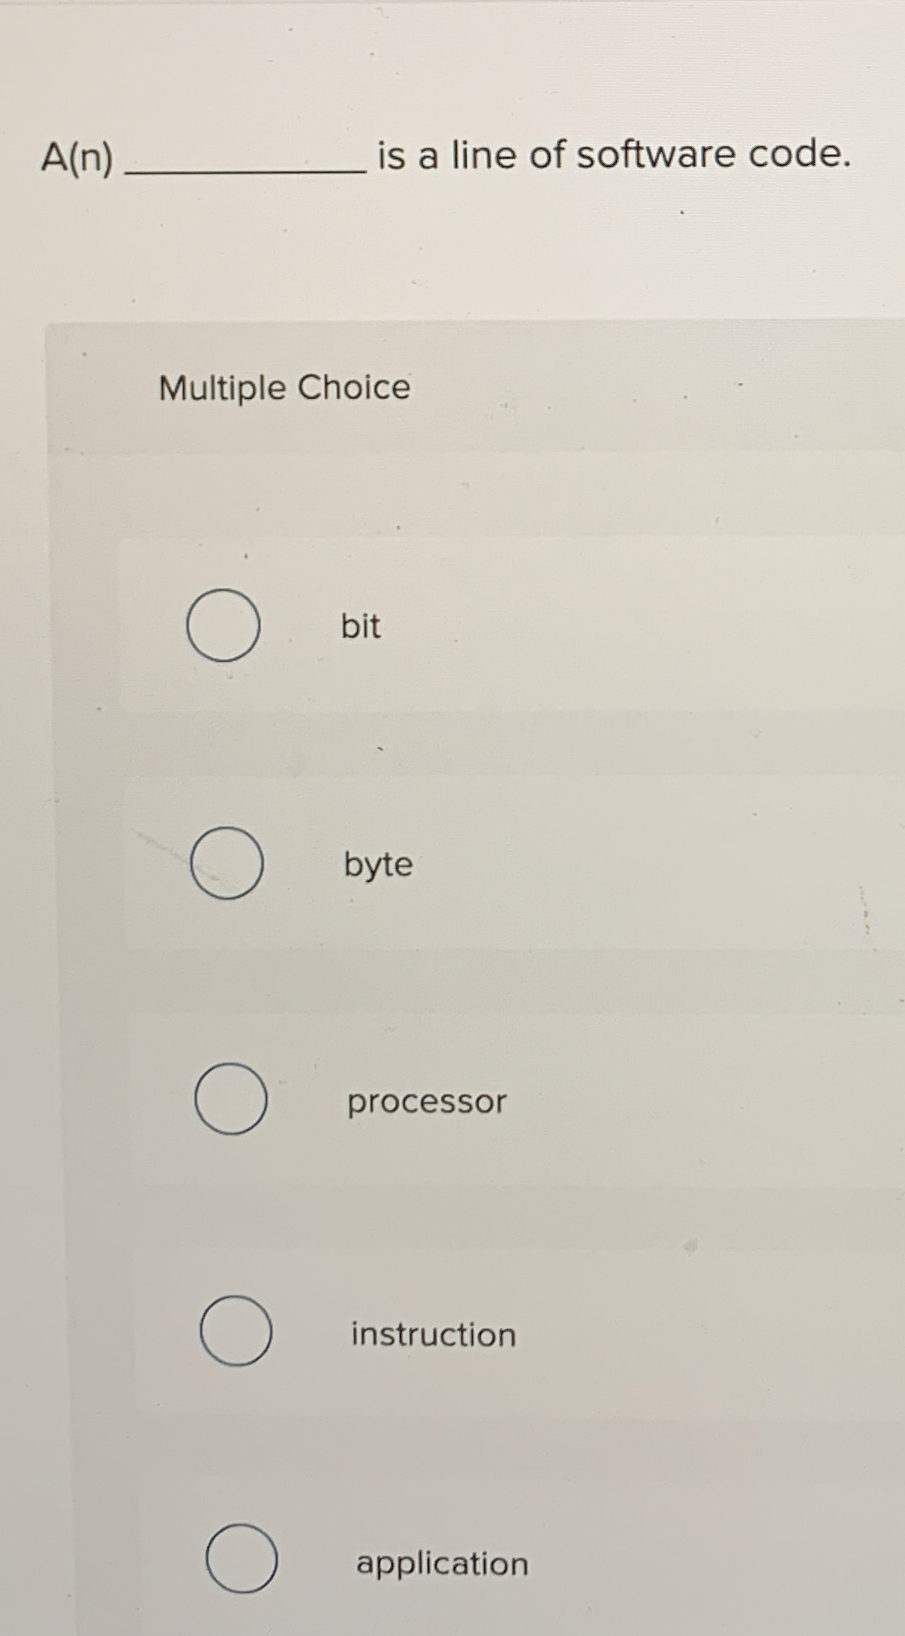Click the blank line in the question
Screen dimensions: 905x1636
pyautogui.click(x=243, y=170)
